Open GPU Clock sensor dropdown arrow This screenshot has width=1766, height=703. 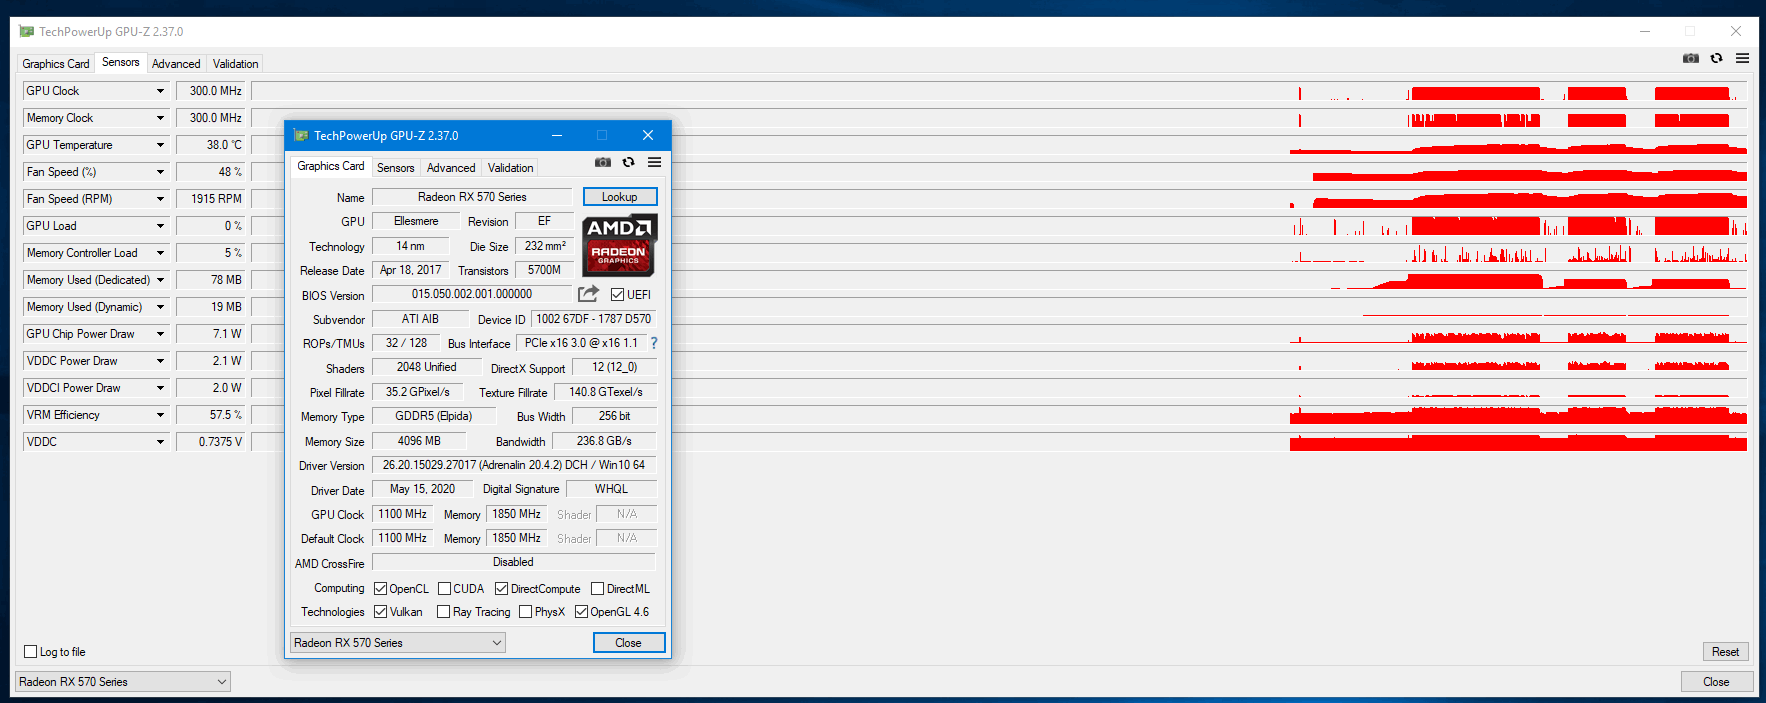click(x=160, y=91)
